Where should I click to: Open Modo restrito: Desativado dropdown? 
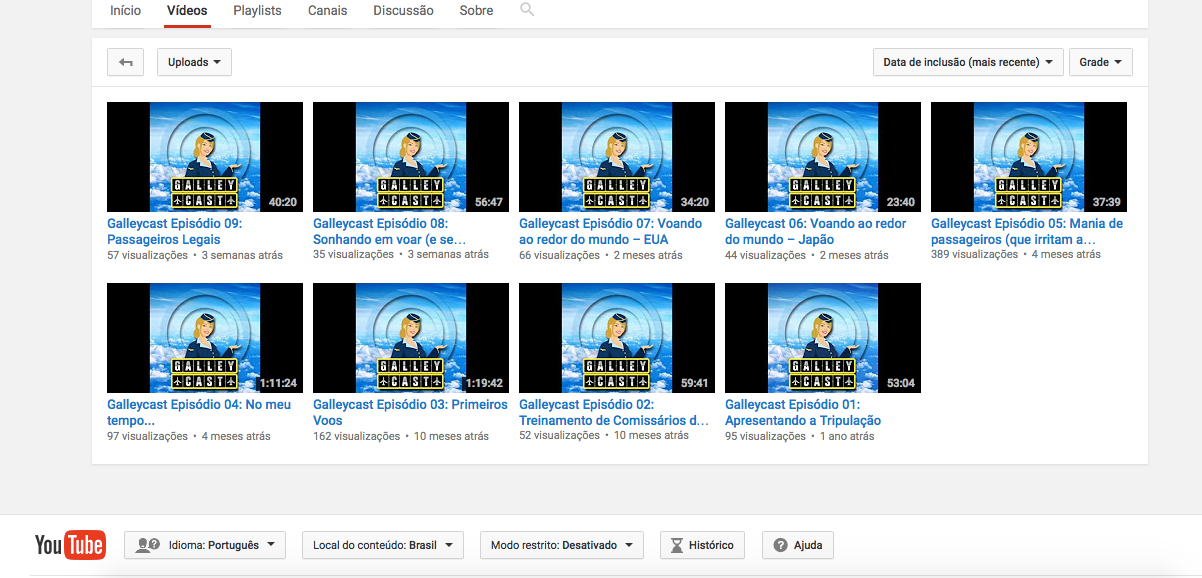562,545
